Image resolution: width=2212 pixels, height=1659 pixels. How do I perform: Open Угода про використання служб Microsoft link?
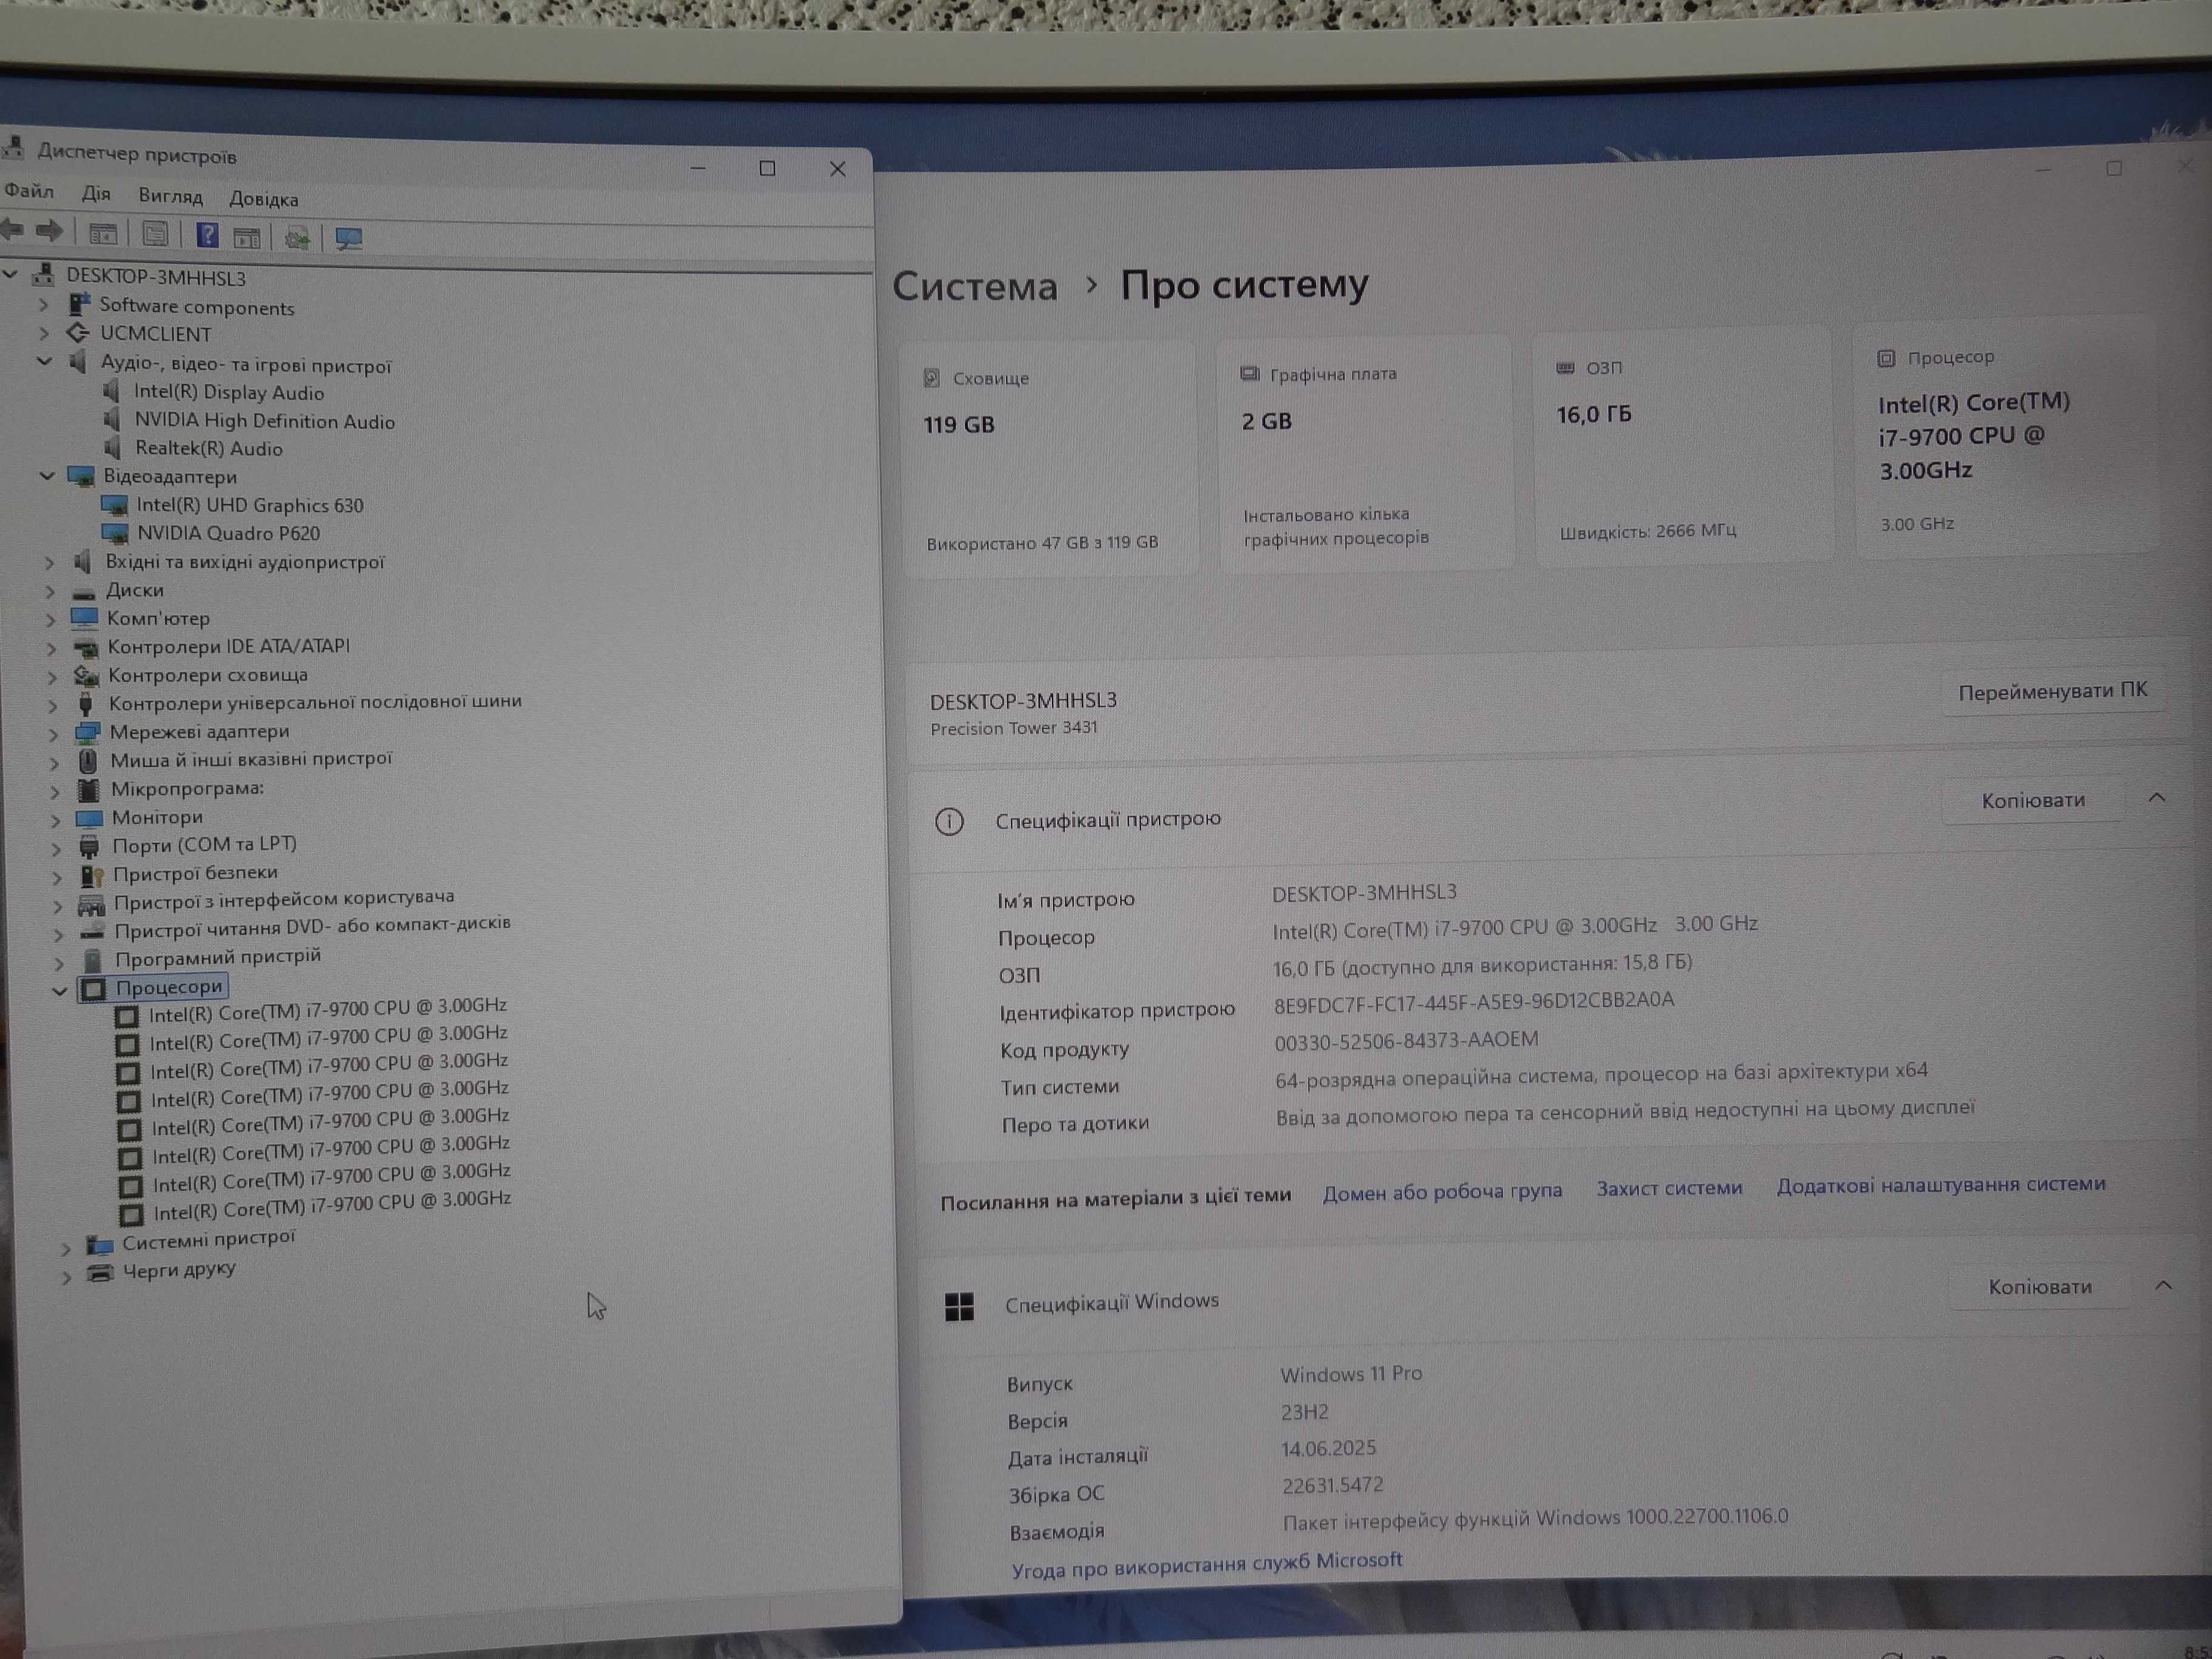1207,1564
